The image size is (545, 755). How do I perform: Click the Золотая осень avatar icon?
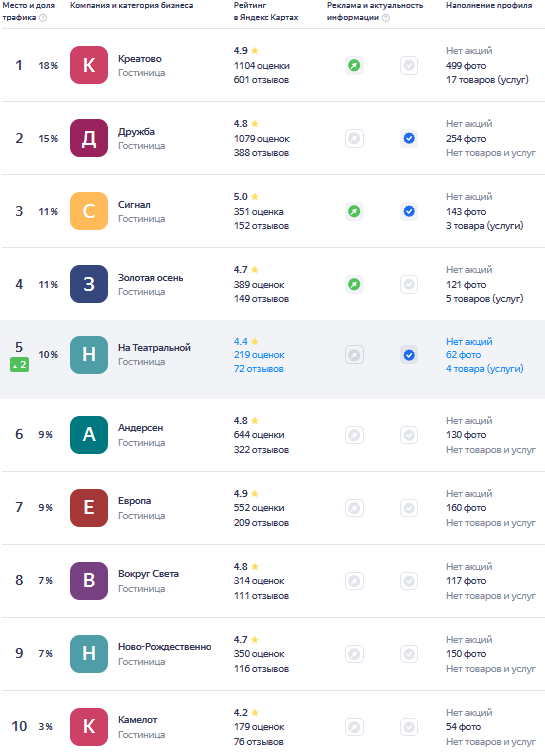(89, 284)
